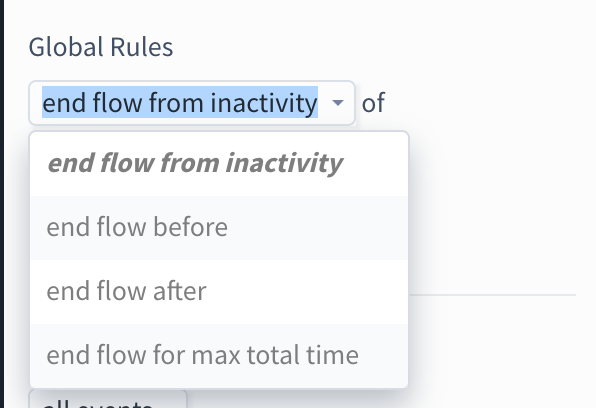Select the bold "end flow from inactivity" option

[219, 164]
